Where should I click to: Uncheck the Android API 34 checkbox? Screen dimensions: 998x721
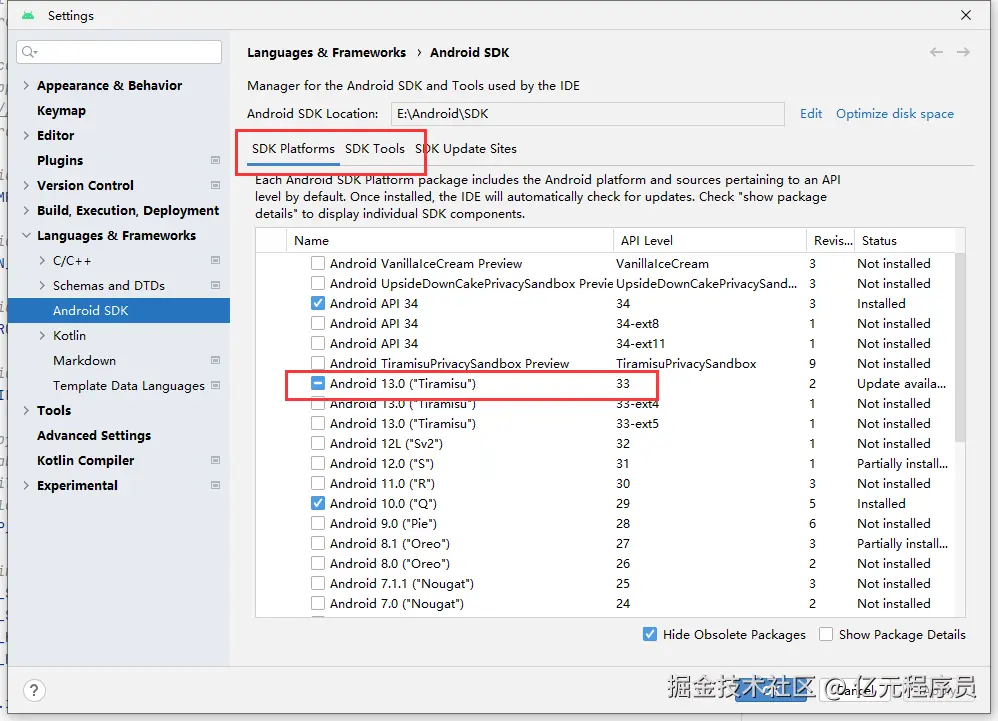tap(318, 303)
